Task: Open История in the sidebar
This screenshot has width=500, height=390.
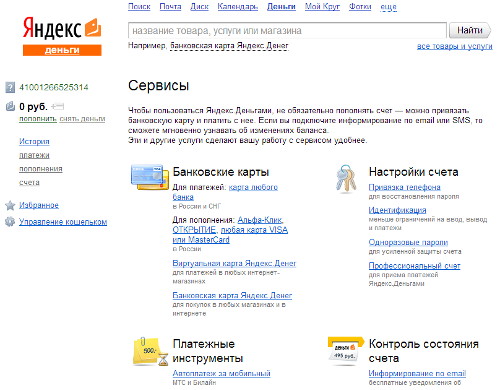Action: tap(34, 141)
